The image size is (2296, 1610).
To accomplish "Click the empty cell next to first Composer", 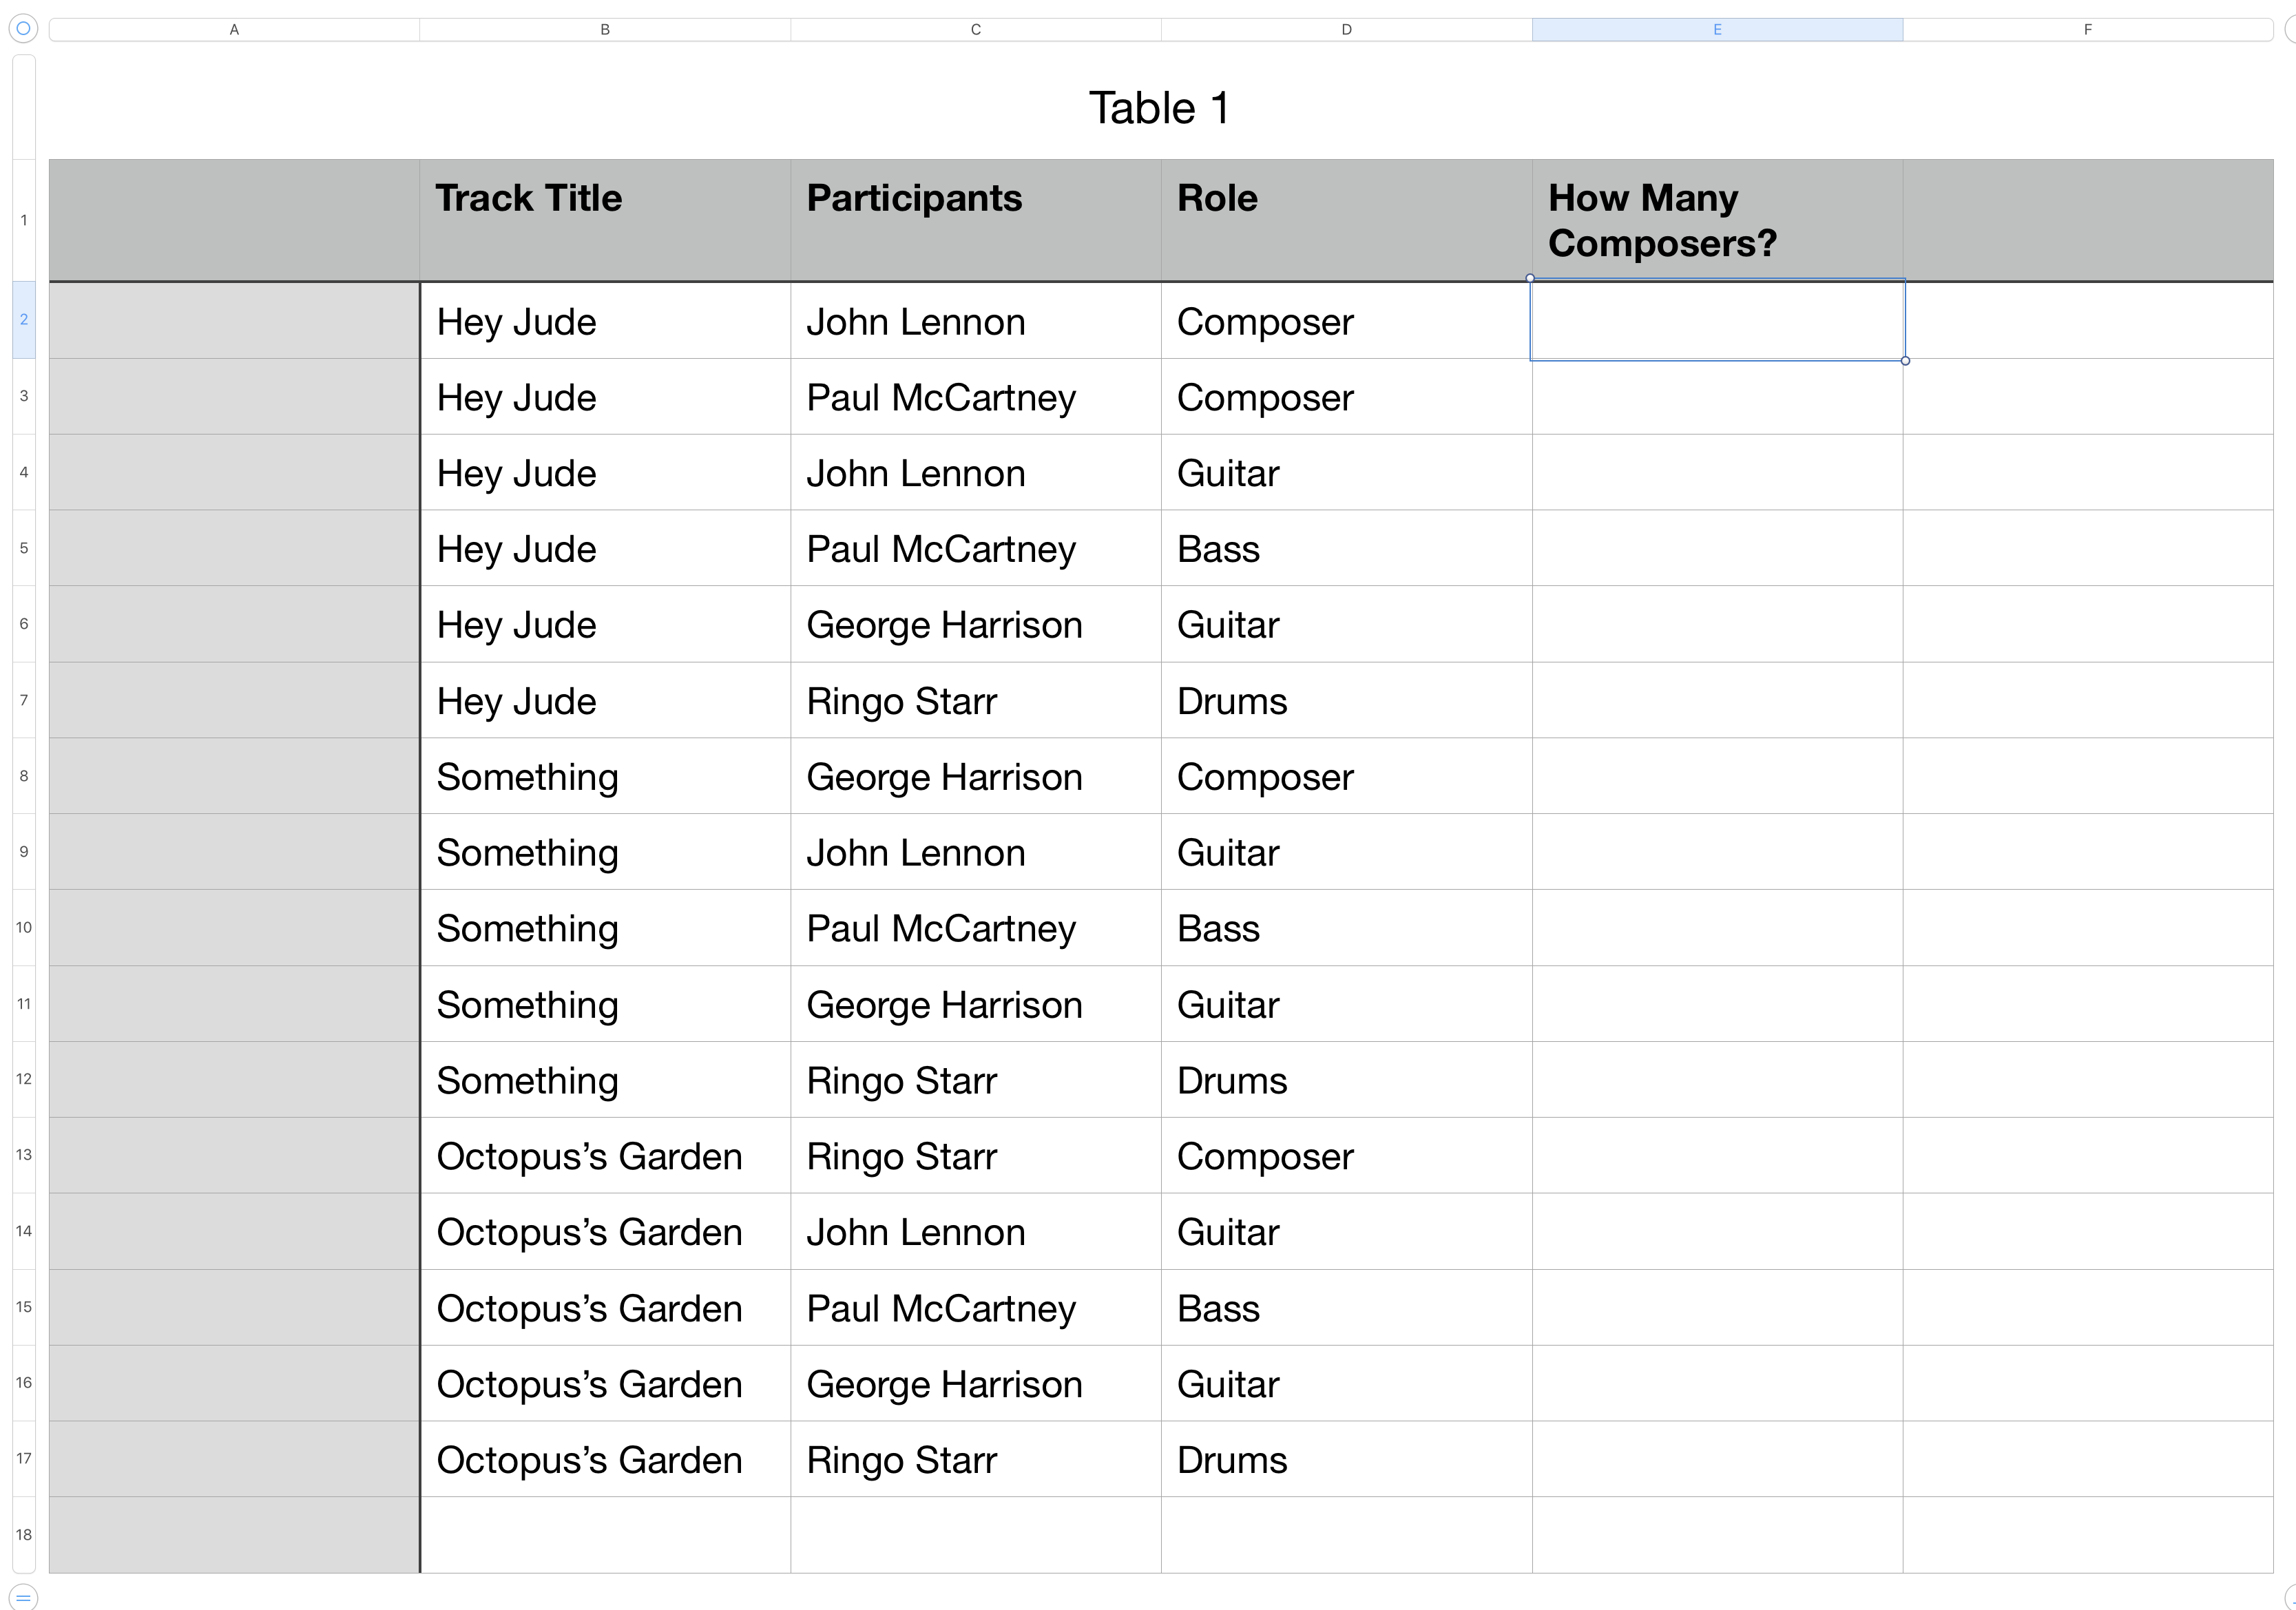I will tap(1716, 320).
